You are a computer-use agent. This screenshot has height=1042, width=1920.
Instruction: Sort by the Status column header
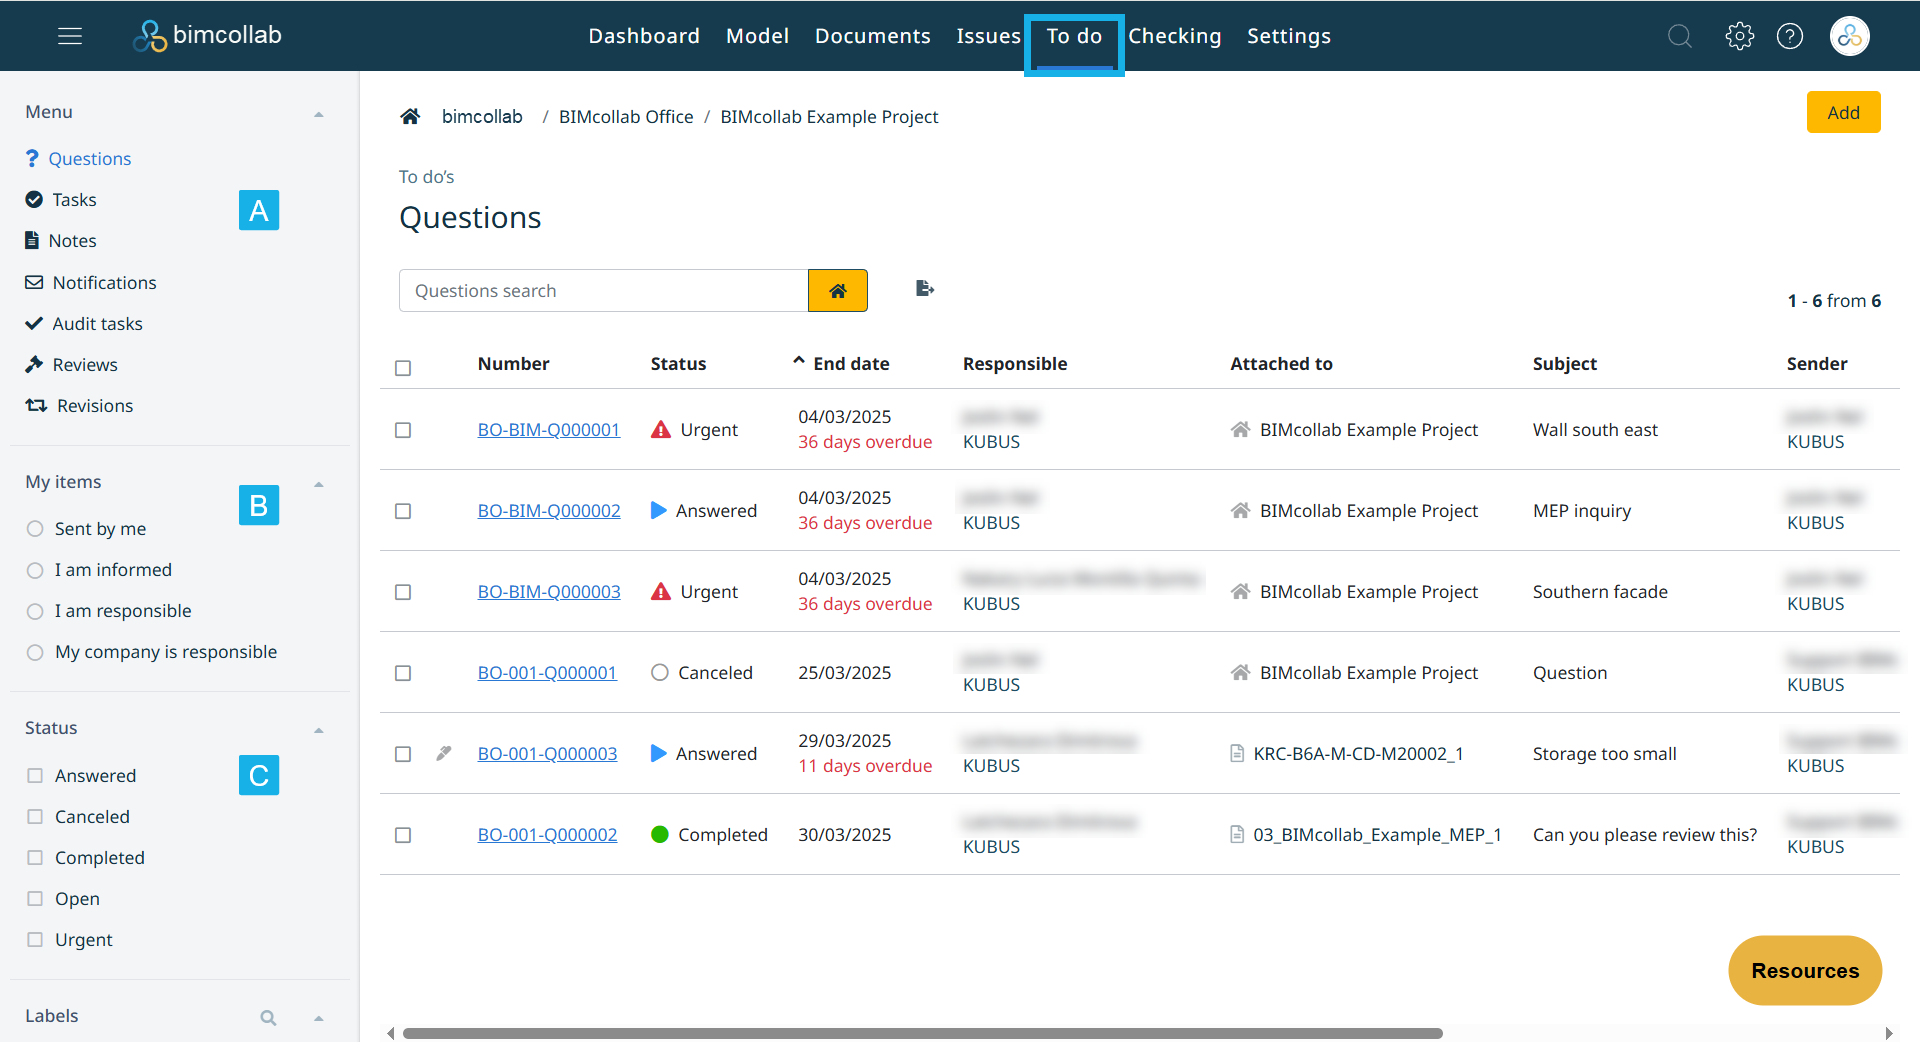(678, 364)
